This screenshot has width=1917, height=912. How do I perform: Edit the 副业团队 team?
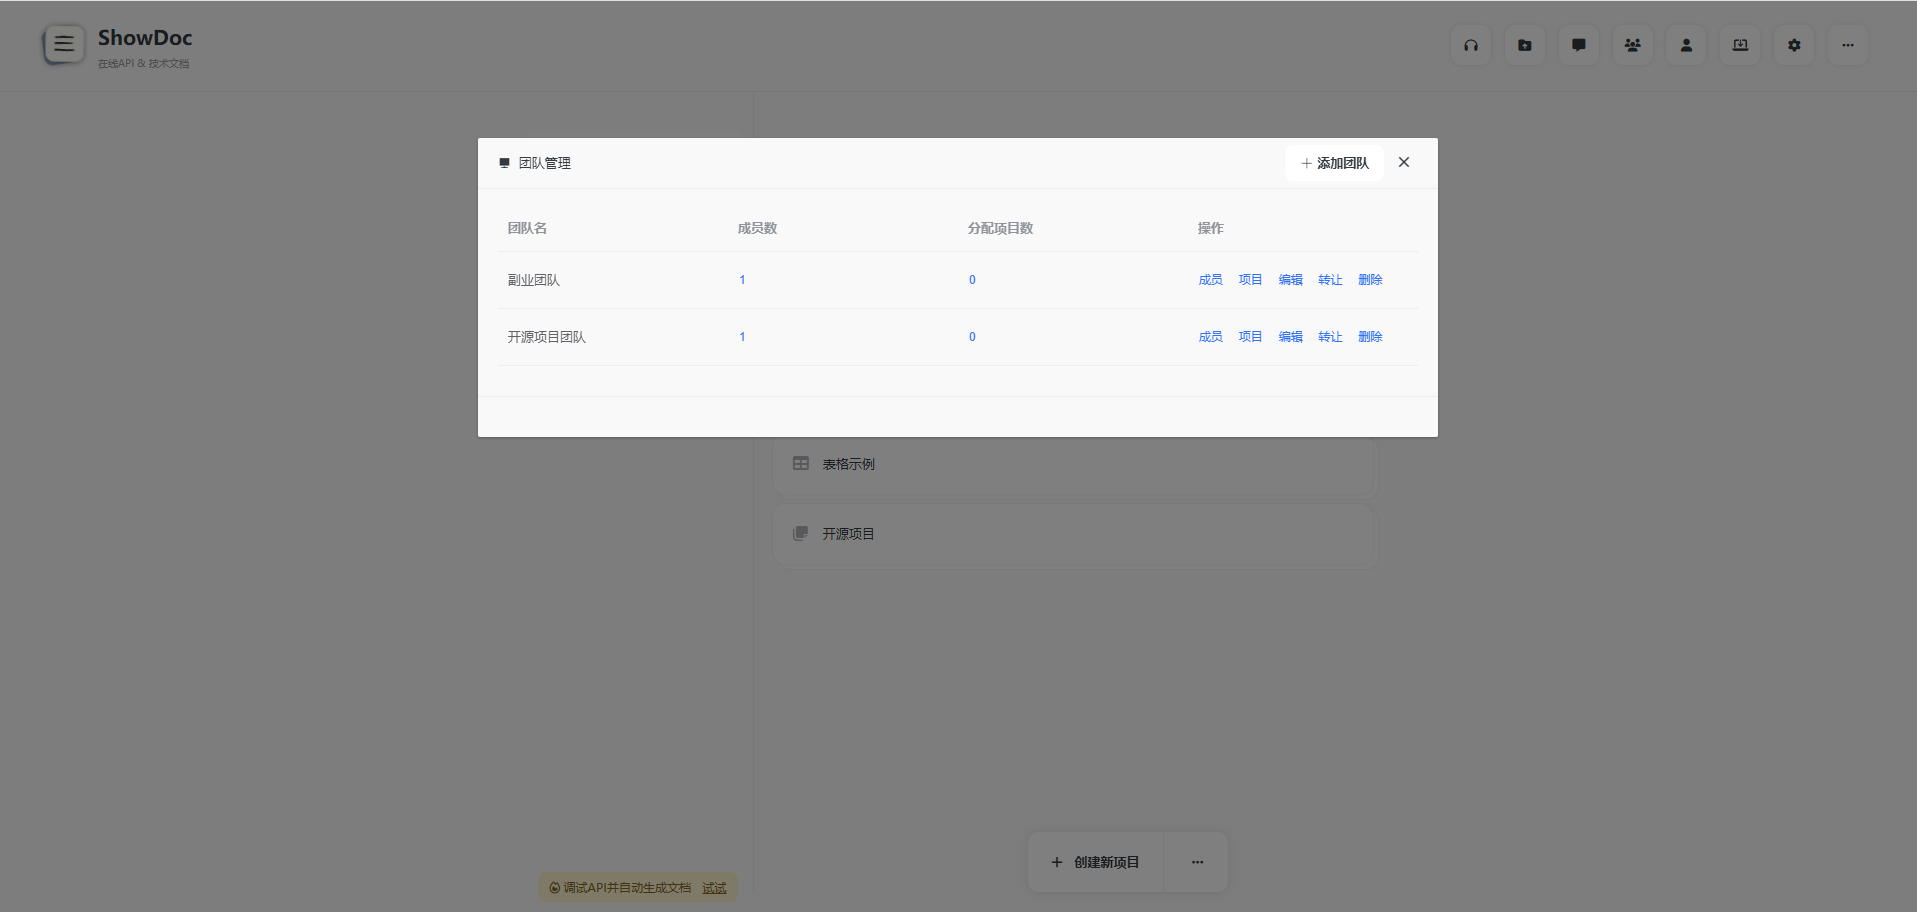point(1290,280)
